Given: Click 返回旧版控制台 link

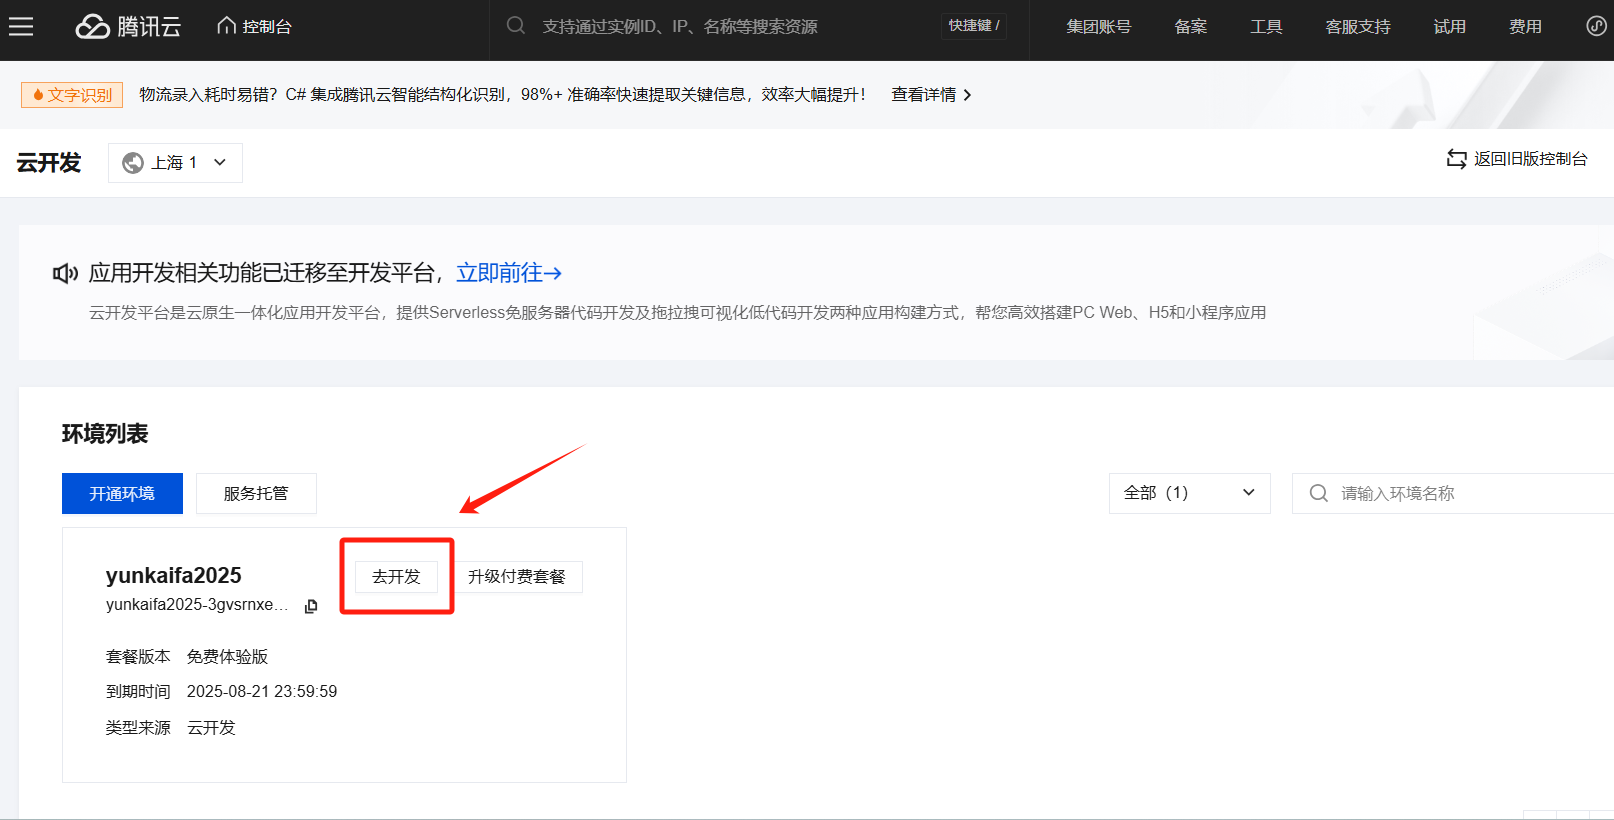Looking at the screenshot, I should click(1530, 159).
